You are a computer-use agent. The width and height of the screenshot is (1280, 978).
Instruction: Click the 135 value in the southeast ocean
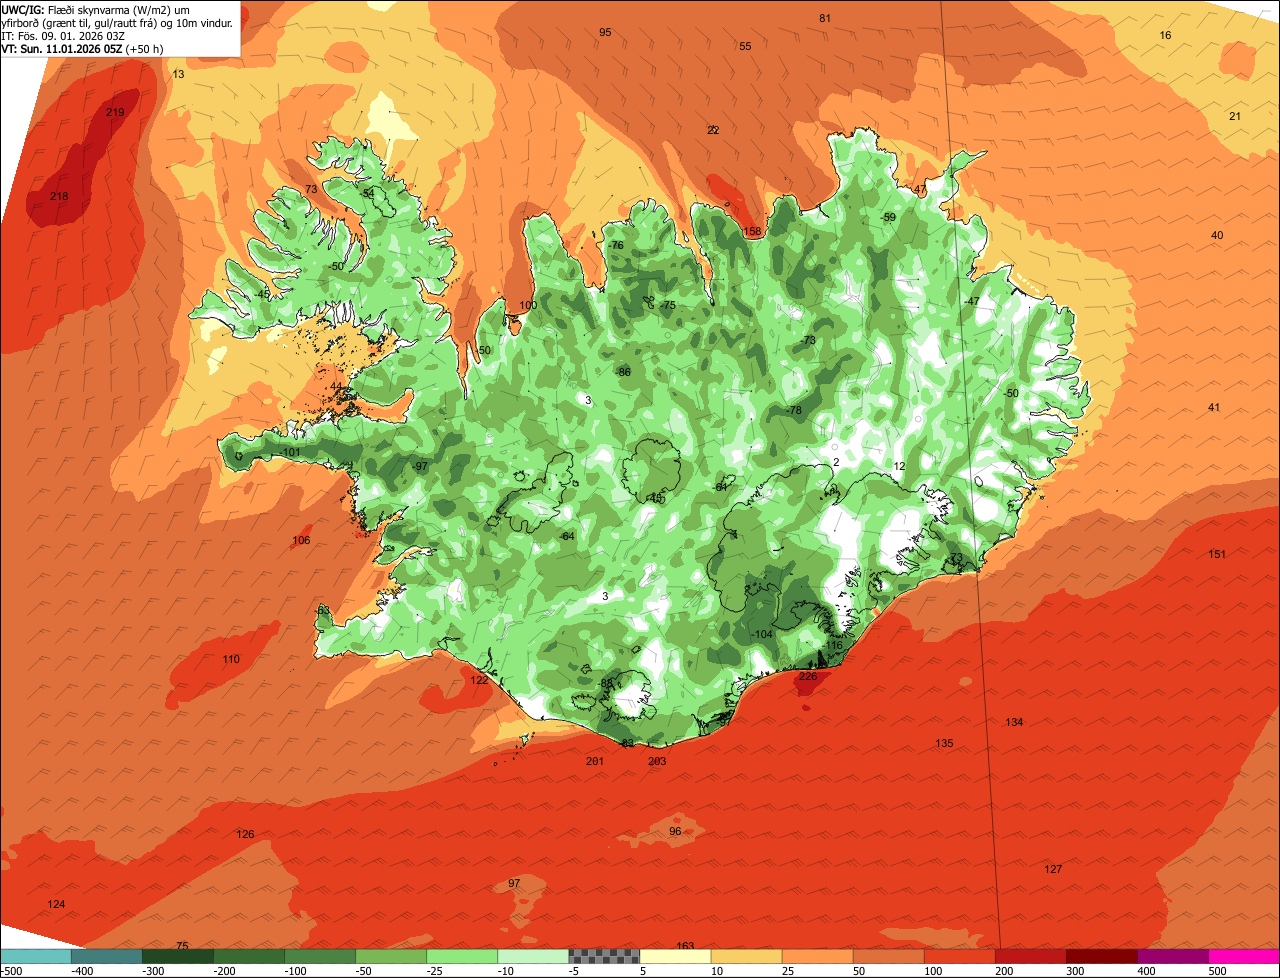coord(944,743)
